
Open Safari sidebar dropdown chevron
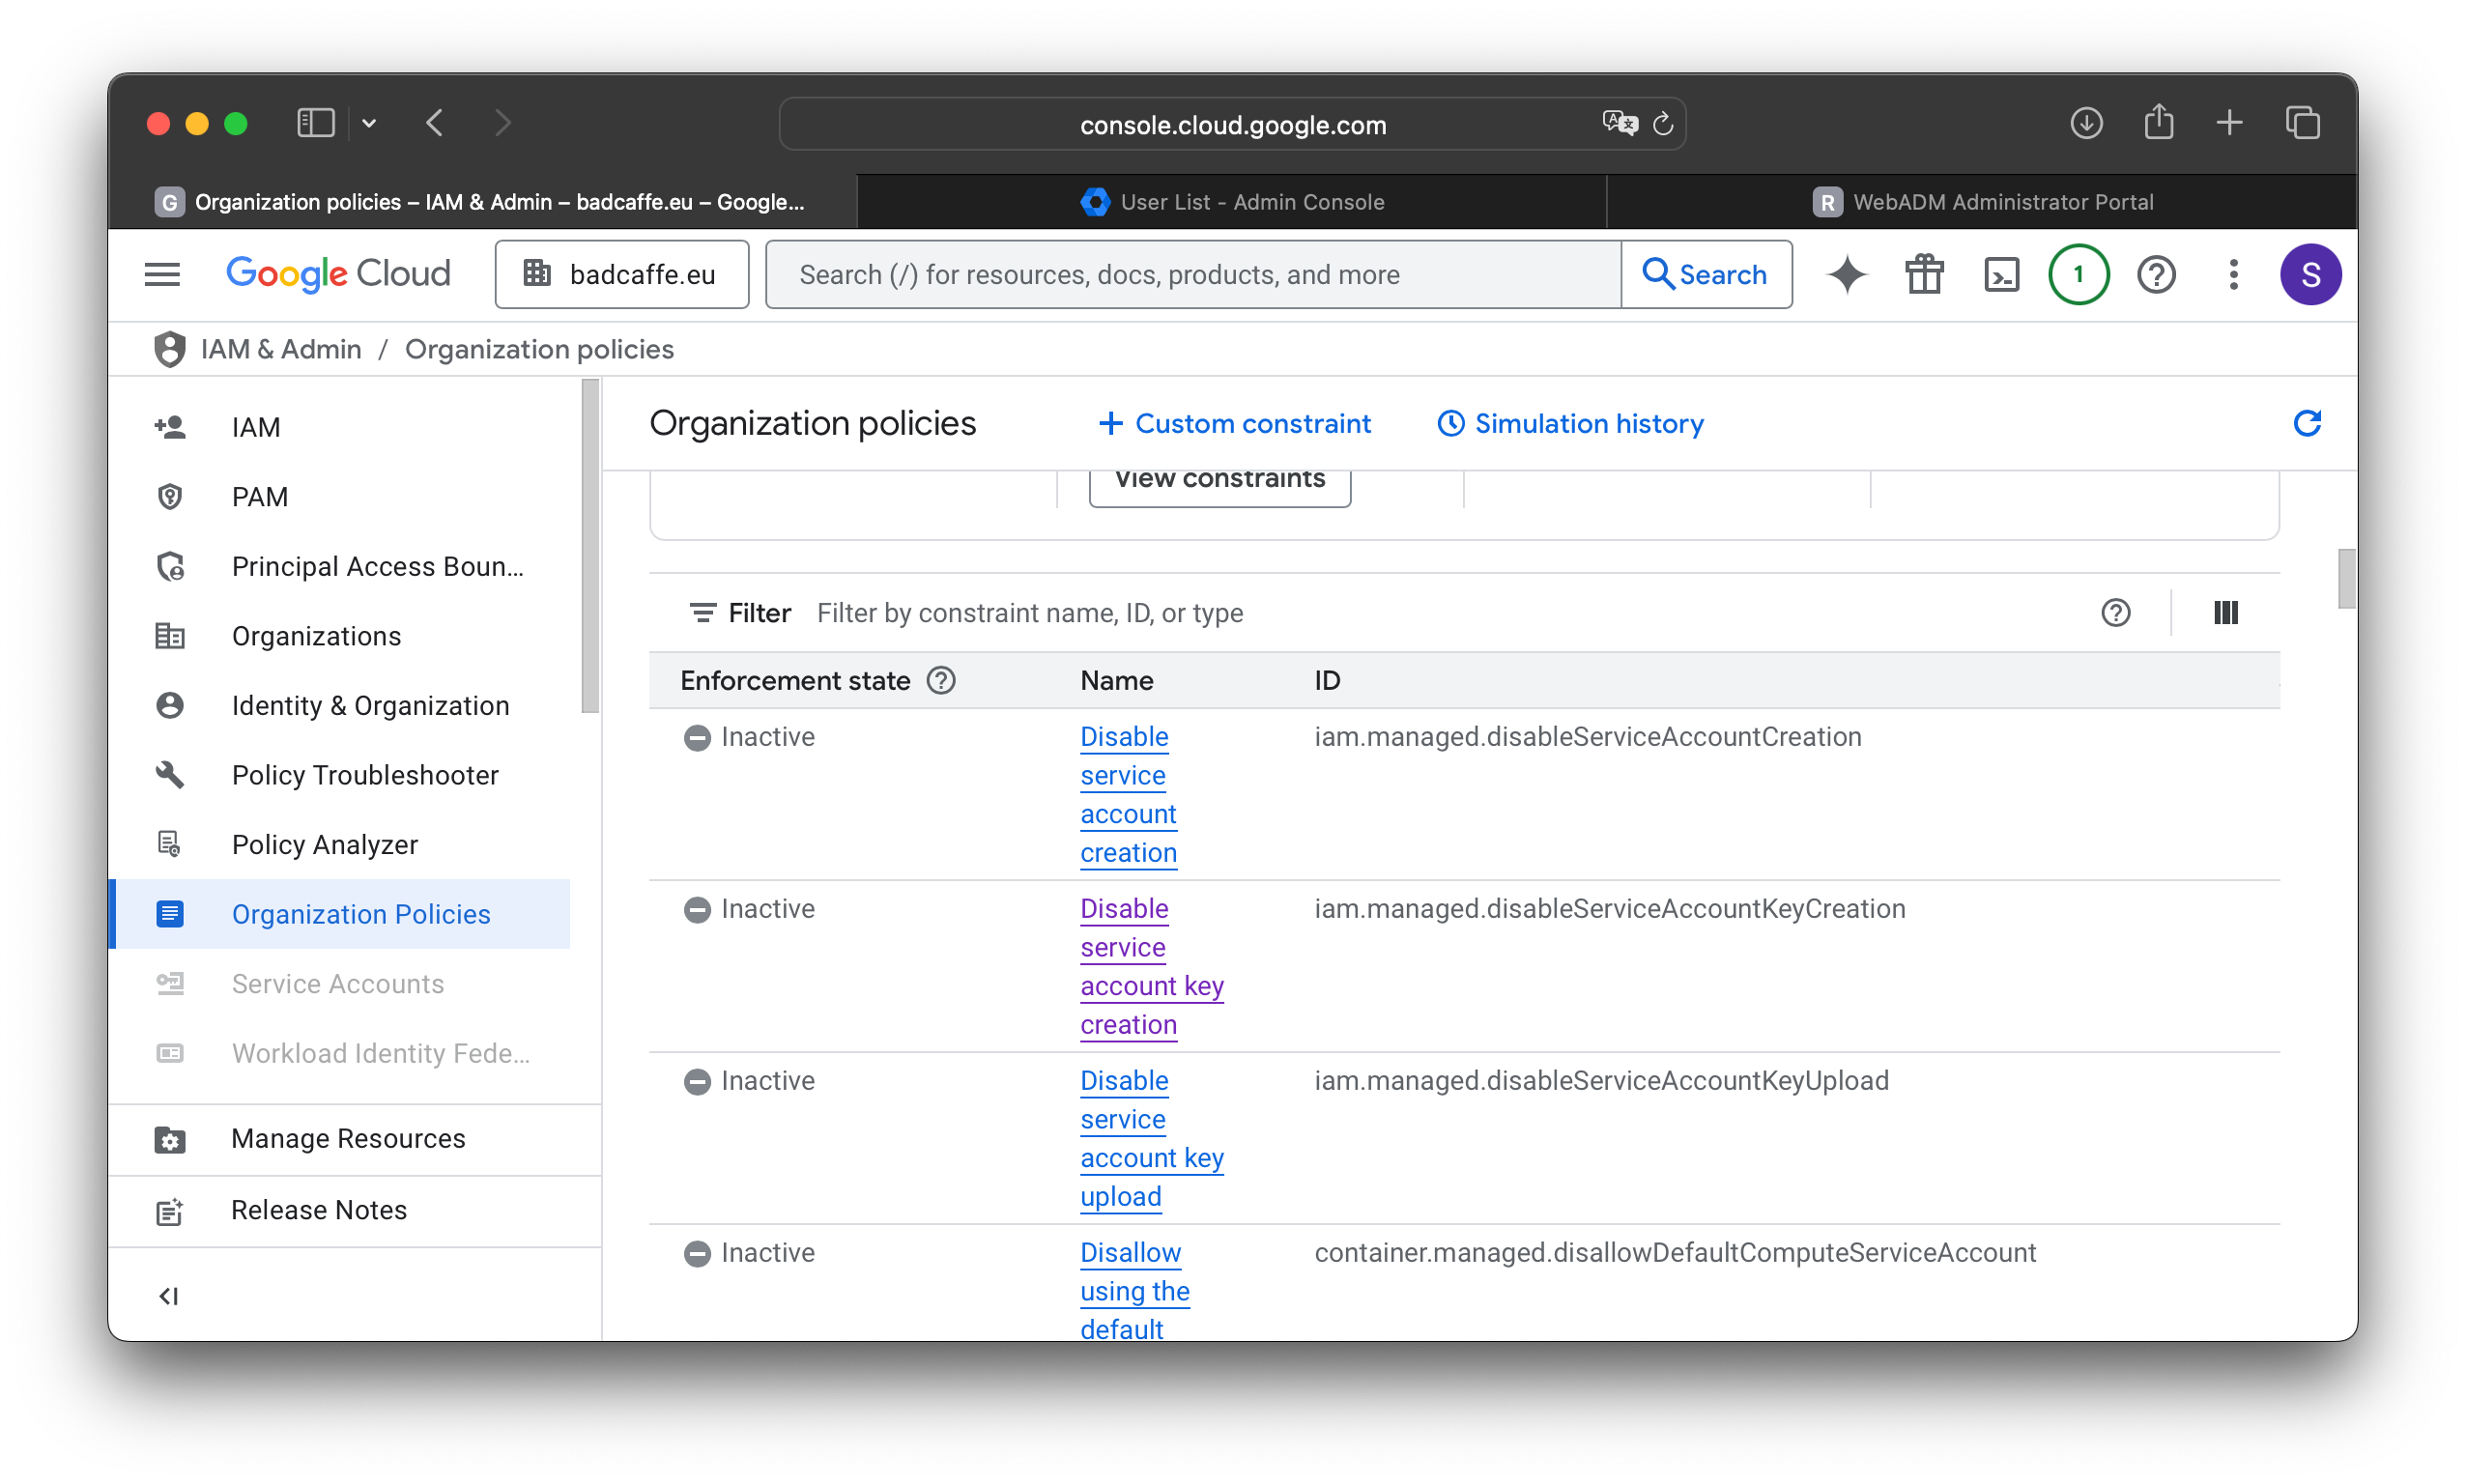(369, 123)
